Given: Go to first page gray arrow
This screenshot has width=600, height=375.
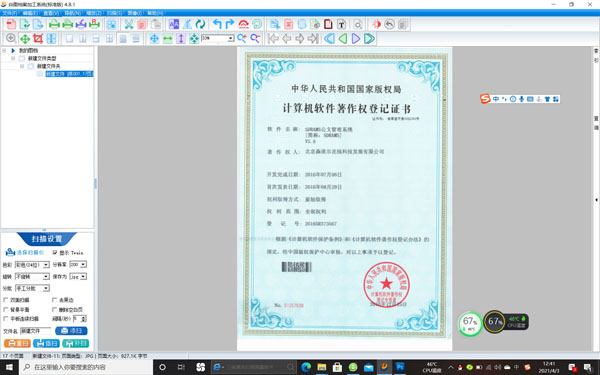Looking at the screenshot, I should [x=273, y=38].
